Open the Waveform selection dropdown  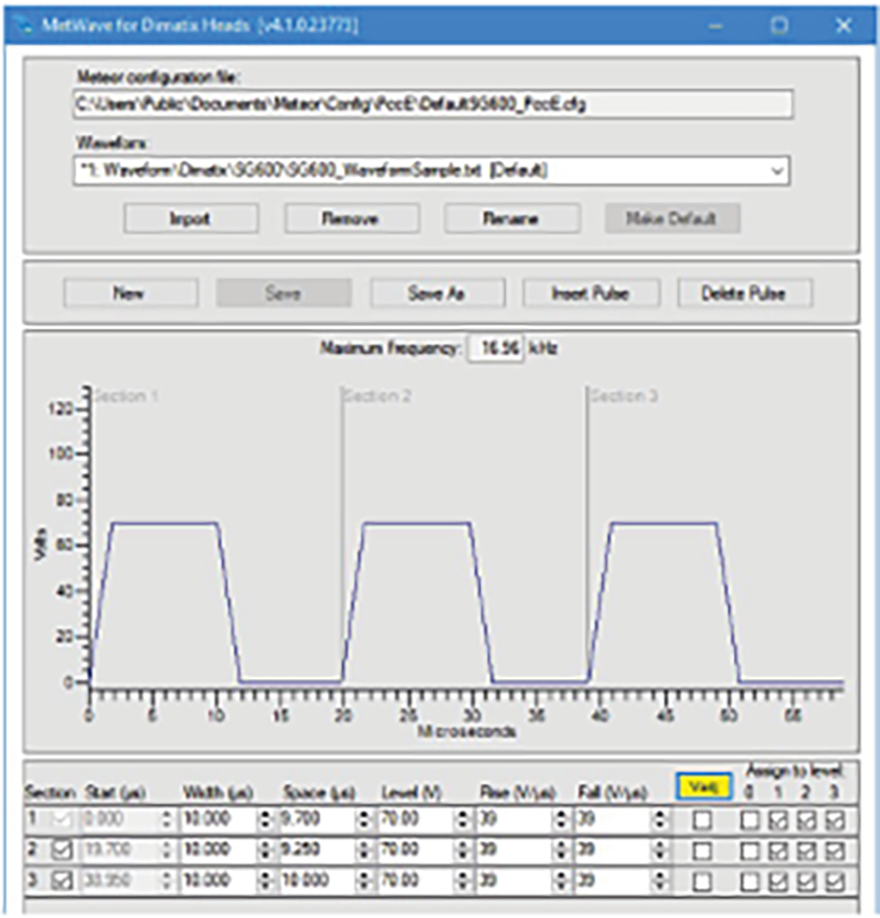click(777, 171)
